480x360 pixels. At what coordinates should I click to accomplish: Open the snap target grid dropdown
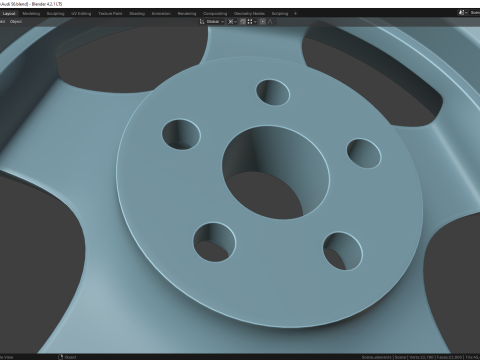[252, 21]
